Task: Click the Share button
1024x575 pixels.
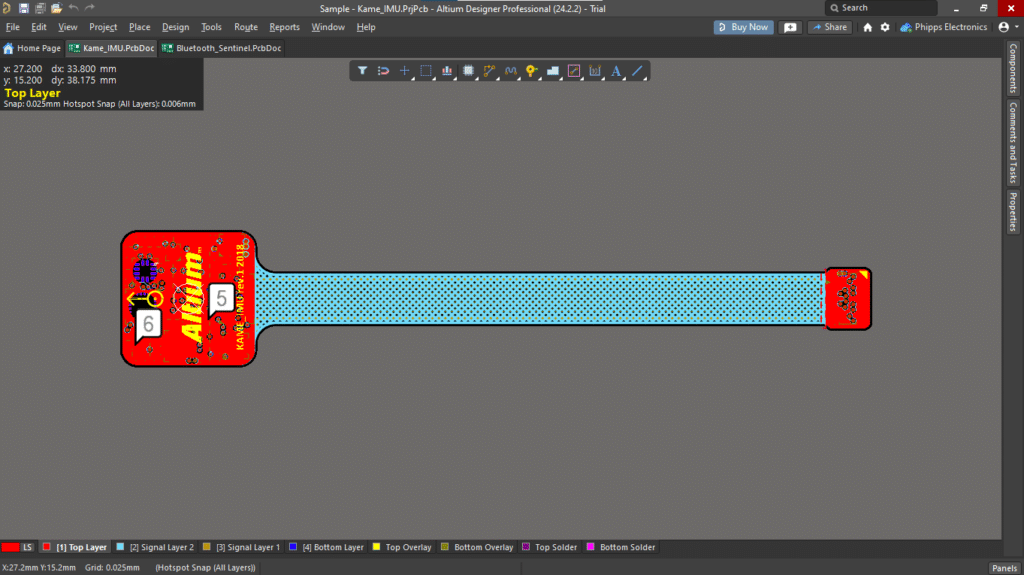Action: click(829, 27)
